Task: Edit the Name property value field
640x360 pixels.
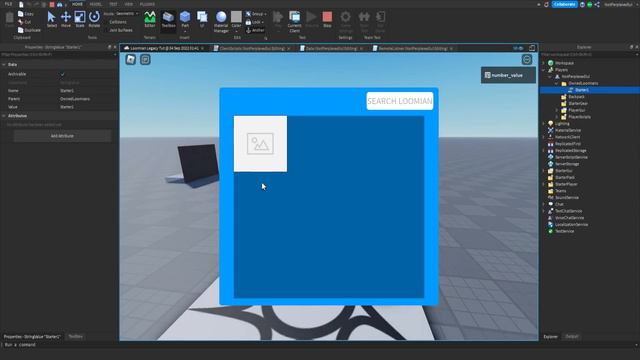Action: (87, 91)
